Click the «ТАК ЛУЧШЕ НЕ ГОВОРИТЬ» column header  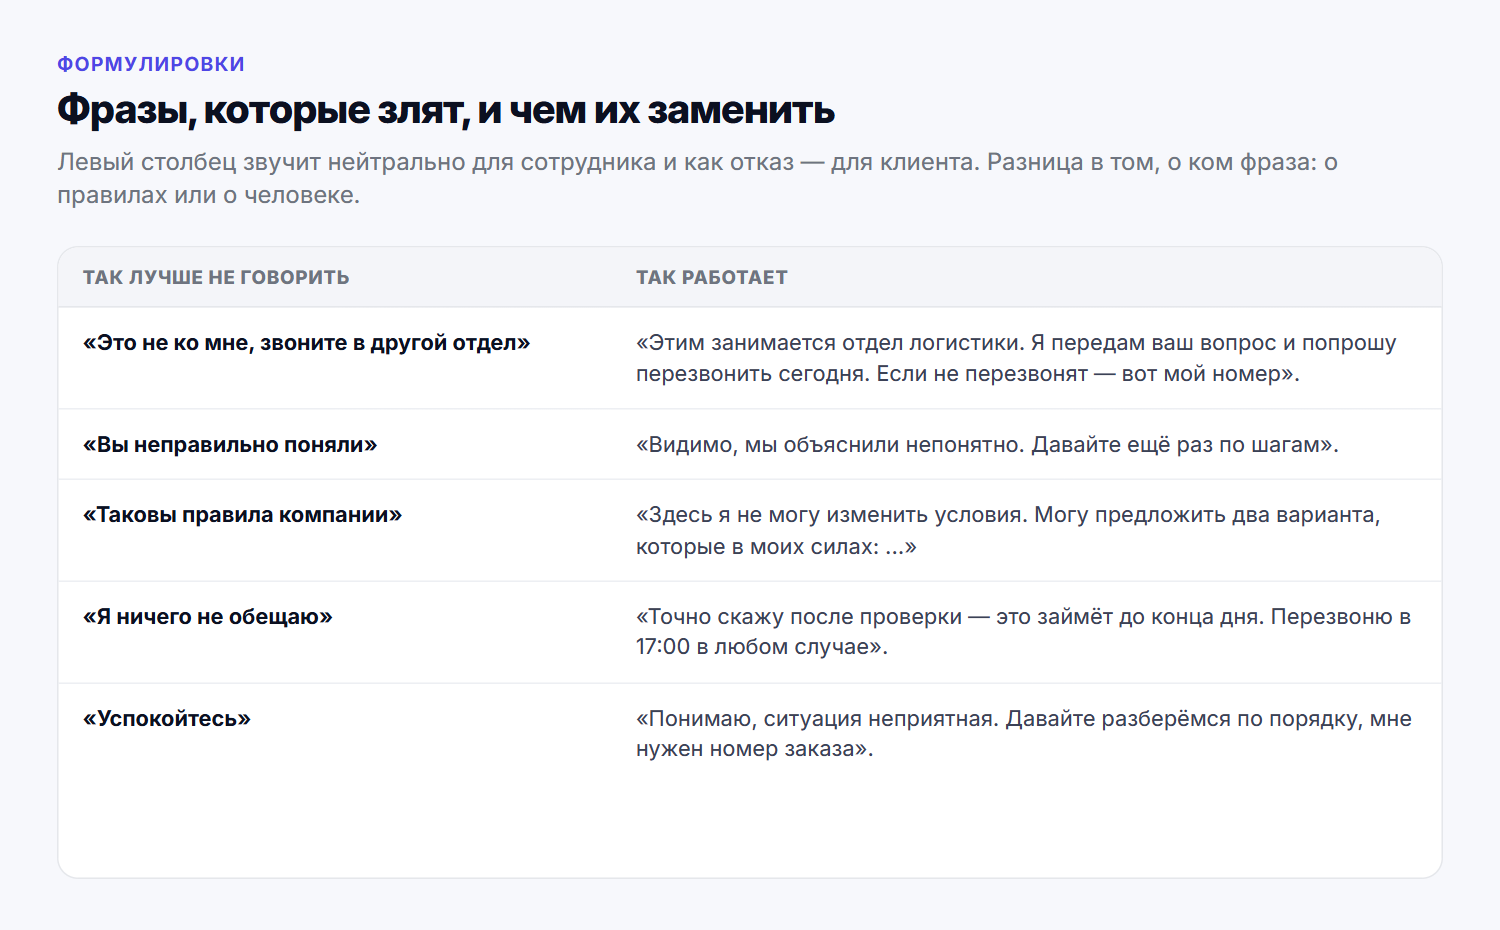(x=216, y=277)
